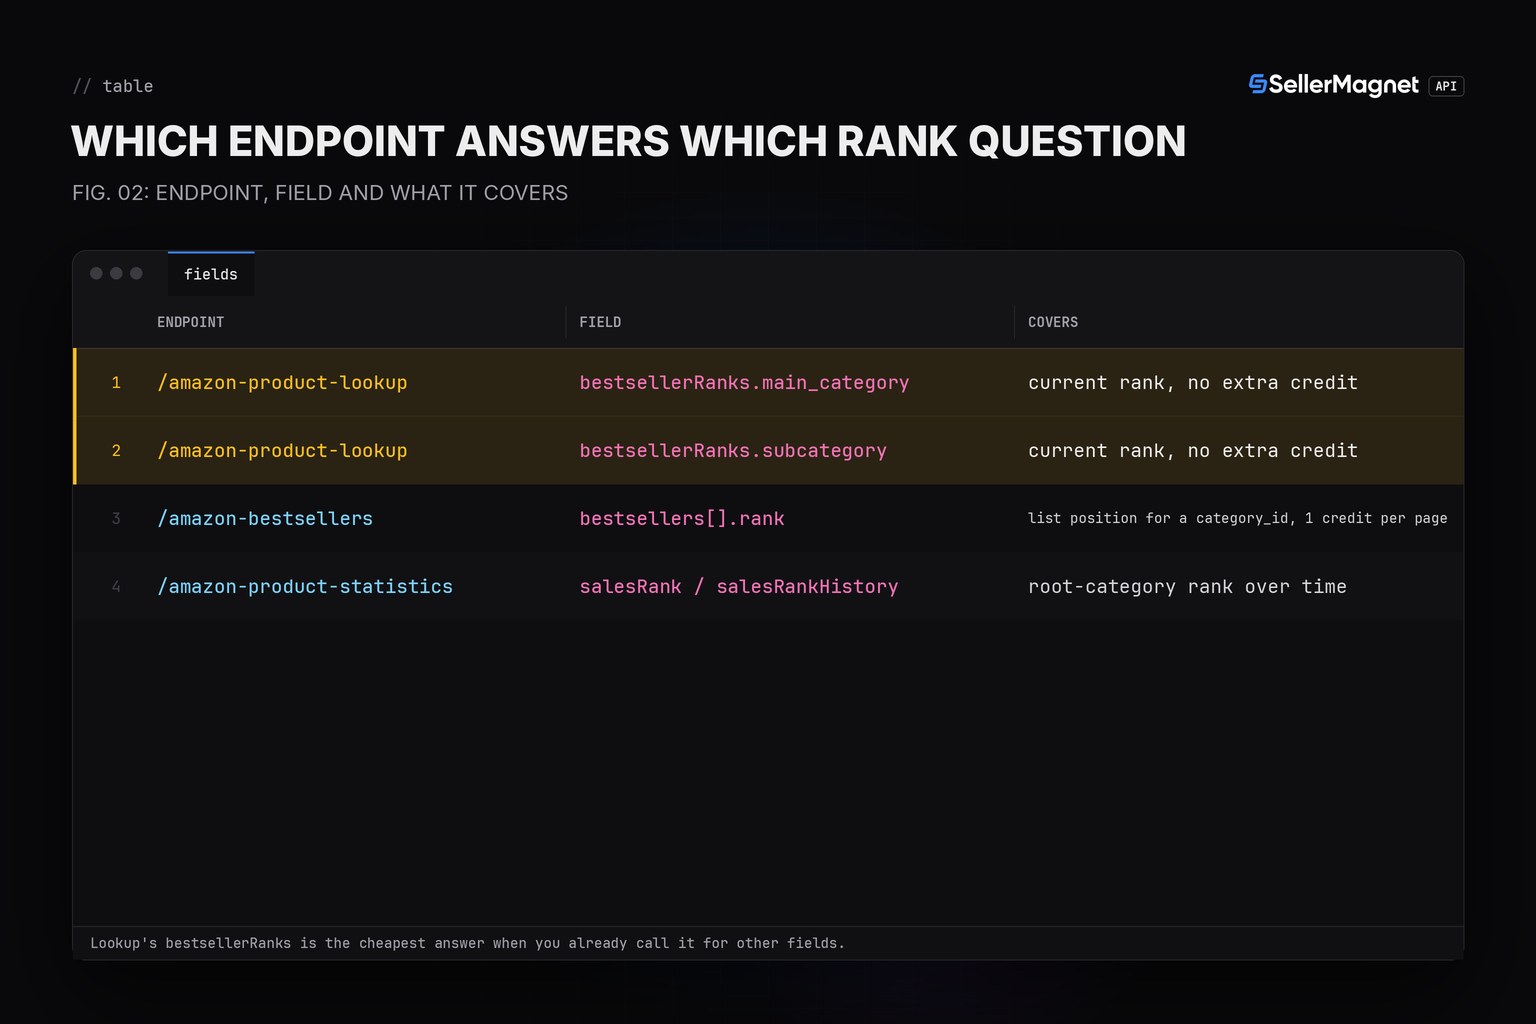Click the "root-category rank over time" cell

[1187, 587]
